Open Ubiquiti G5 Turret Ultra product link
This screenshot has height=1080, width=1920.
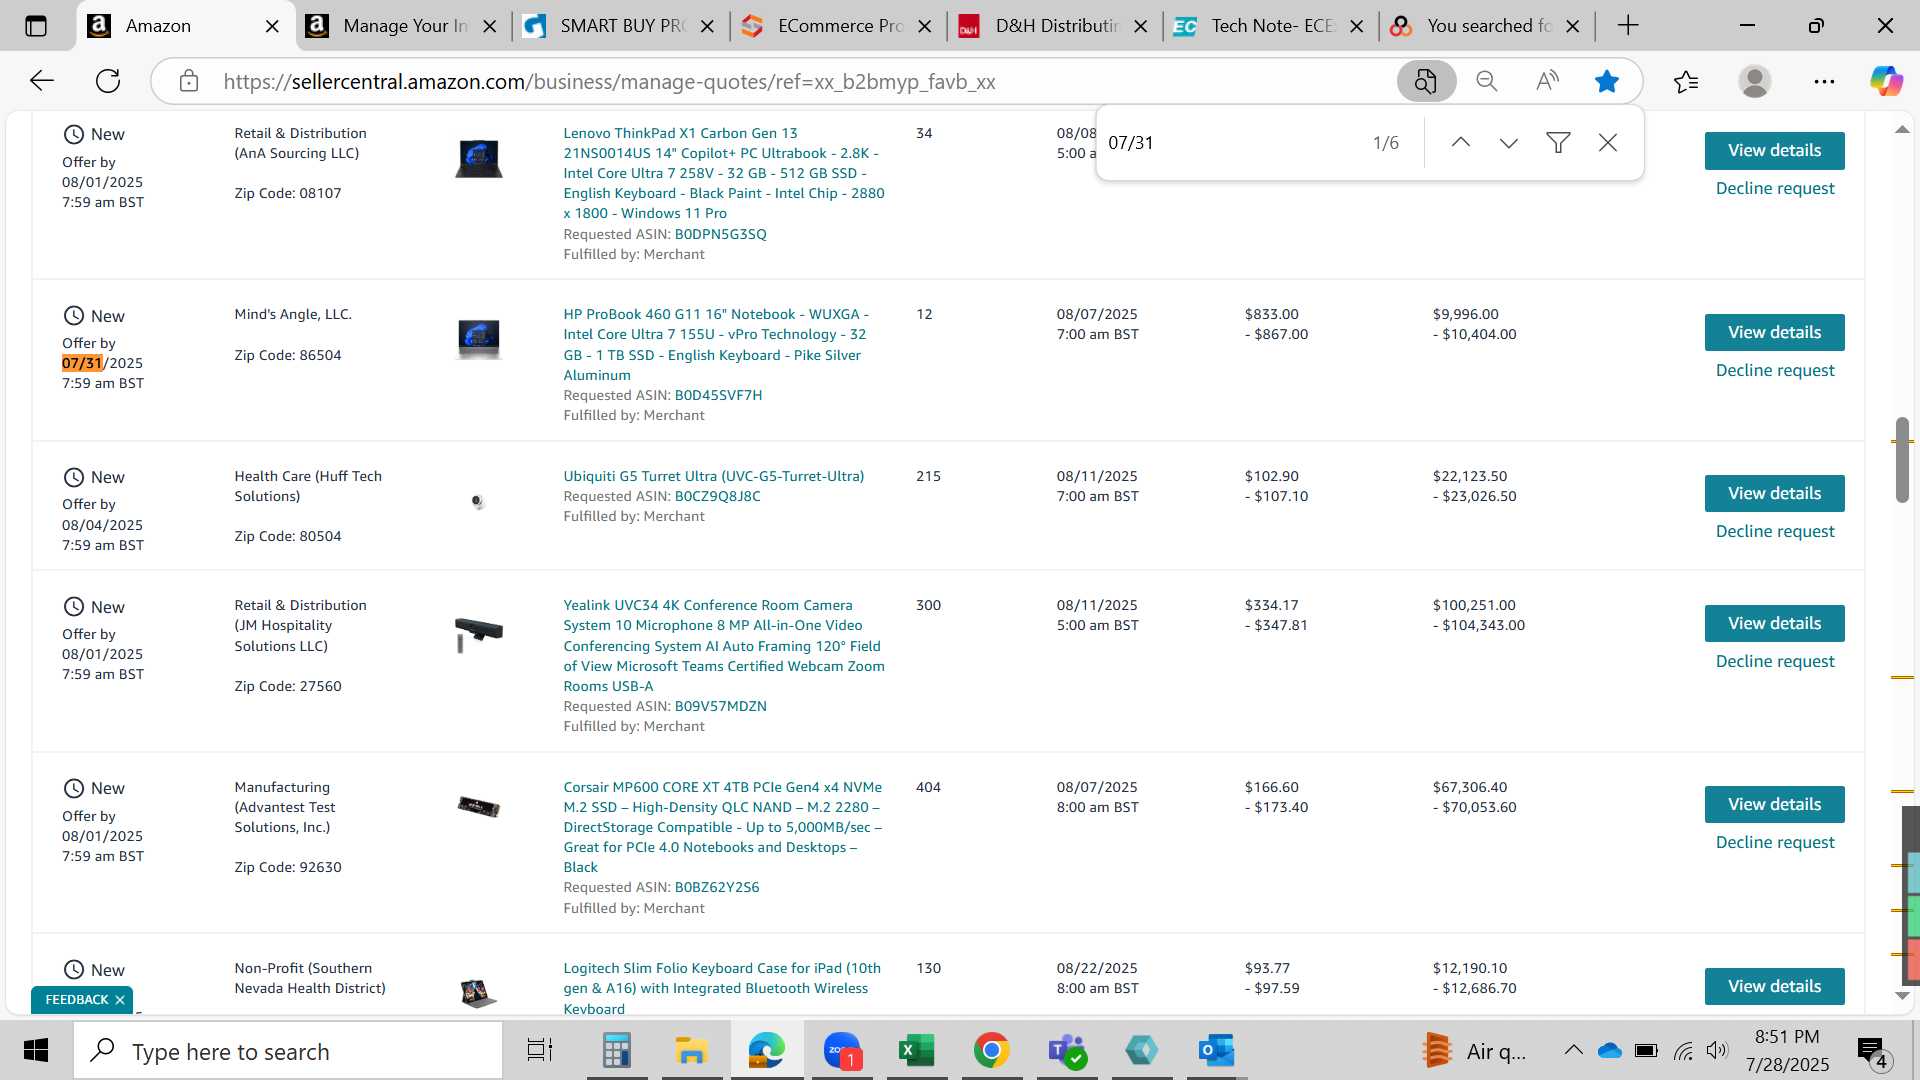tap(713, 476)
